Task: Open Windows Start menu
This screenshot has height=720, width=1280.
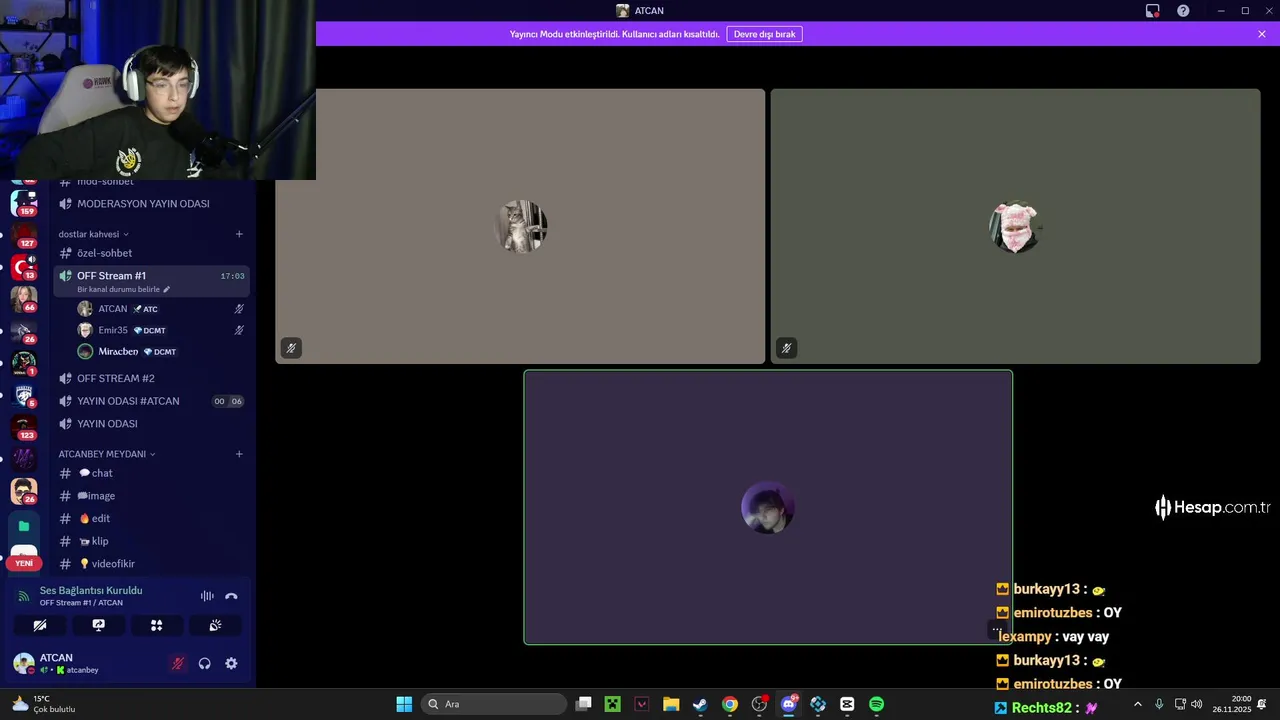Action: (x=404, y=704)
